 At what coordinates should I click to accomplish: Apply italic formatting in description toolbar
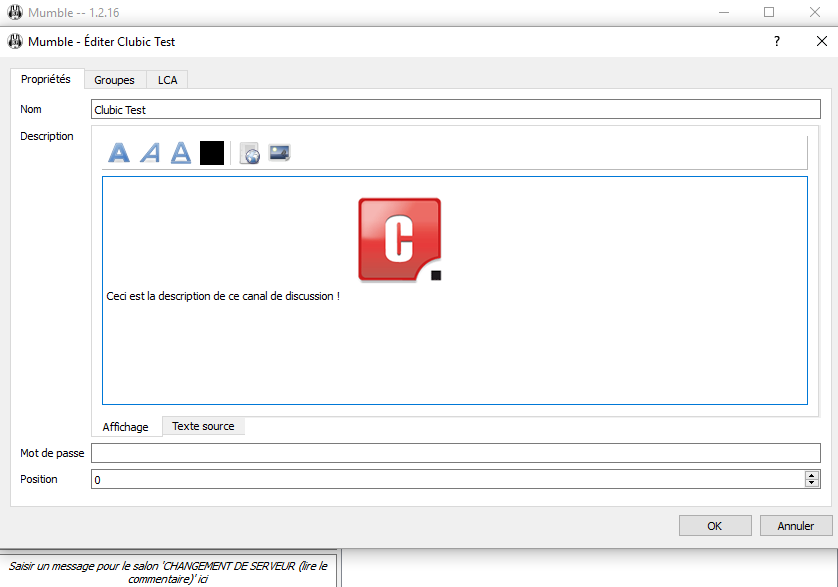(150, 153)
